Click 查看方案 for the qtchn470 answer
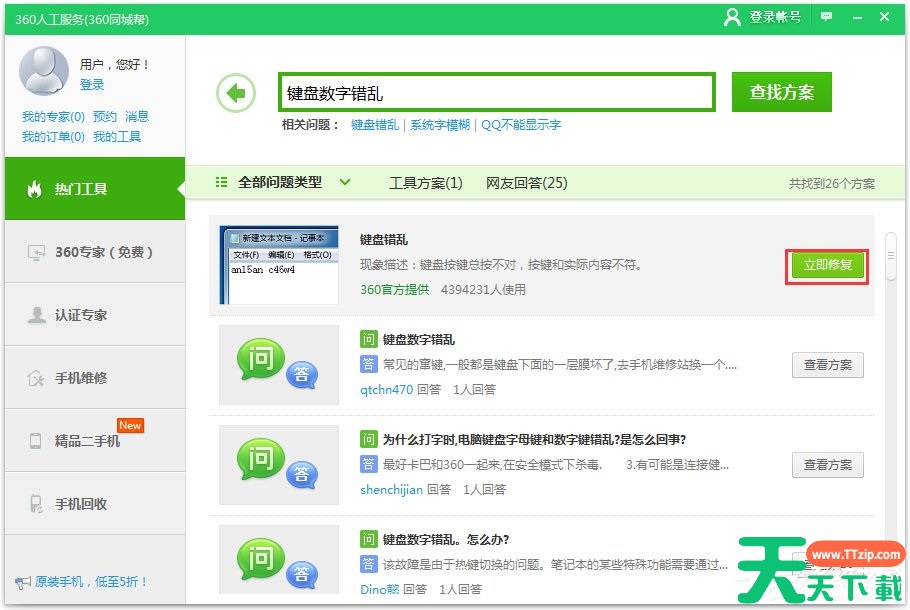 tap(827, 365)
